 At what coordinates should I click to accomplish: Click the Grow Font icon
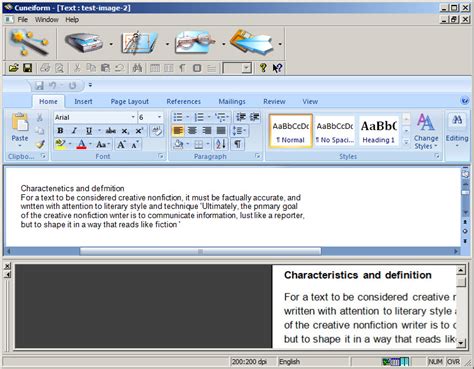[x=121, y=144]
